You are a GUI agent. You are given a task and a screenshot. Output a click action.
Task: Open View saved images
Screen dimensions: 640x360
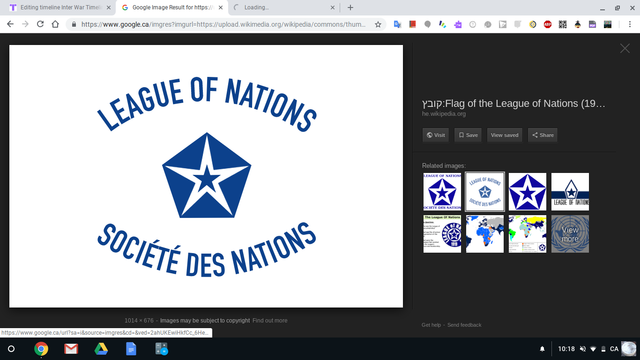click(504, 135)
